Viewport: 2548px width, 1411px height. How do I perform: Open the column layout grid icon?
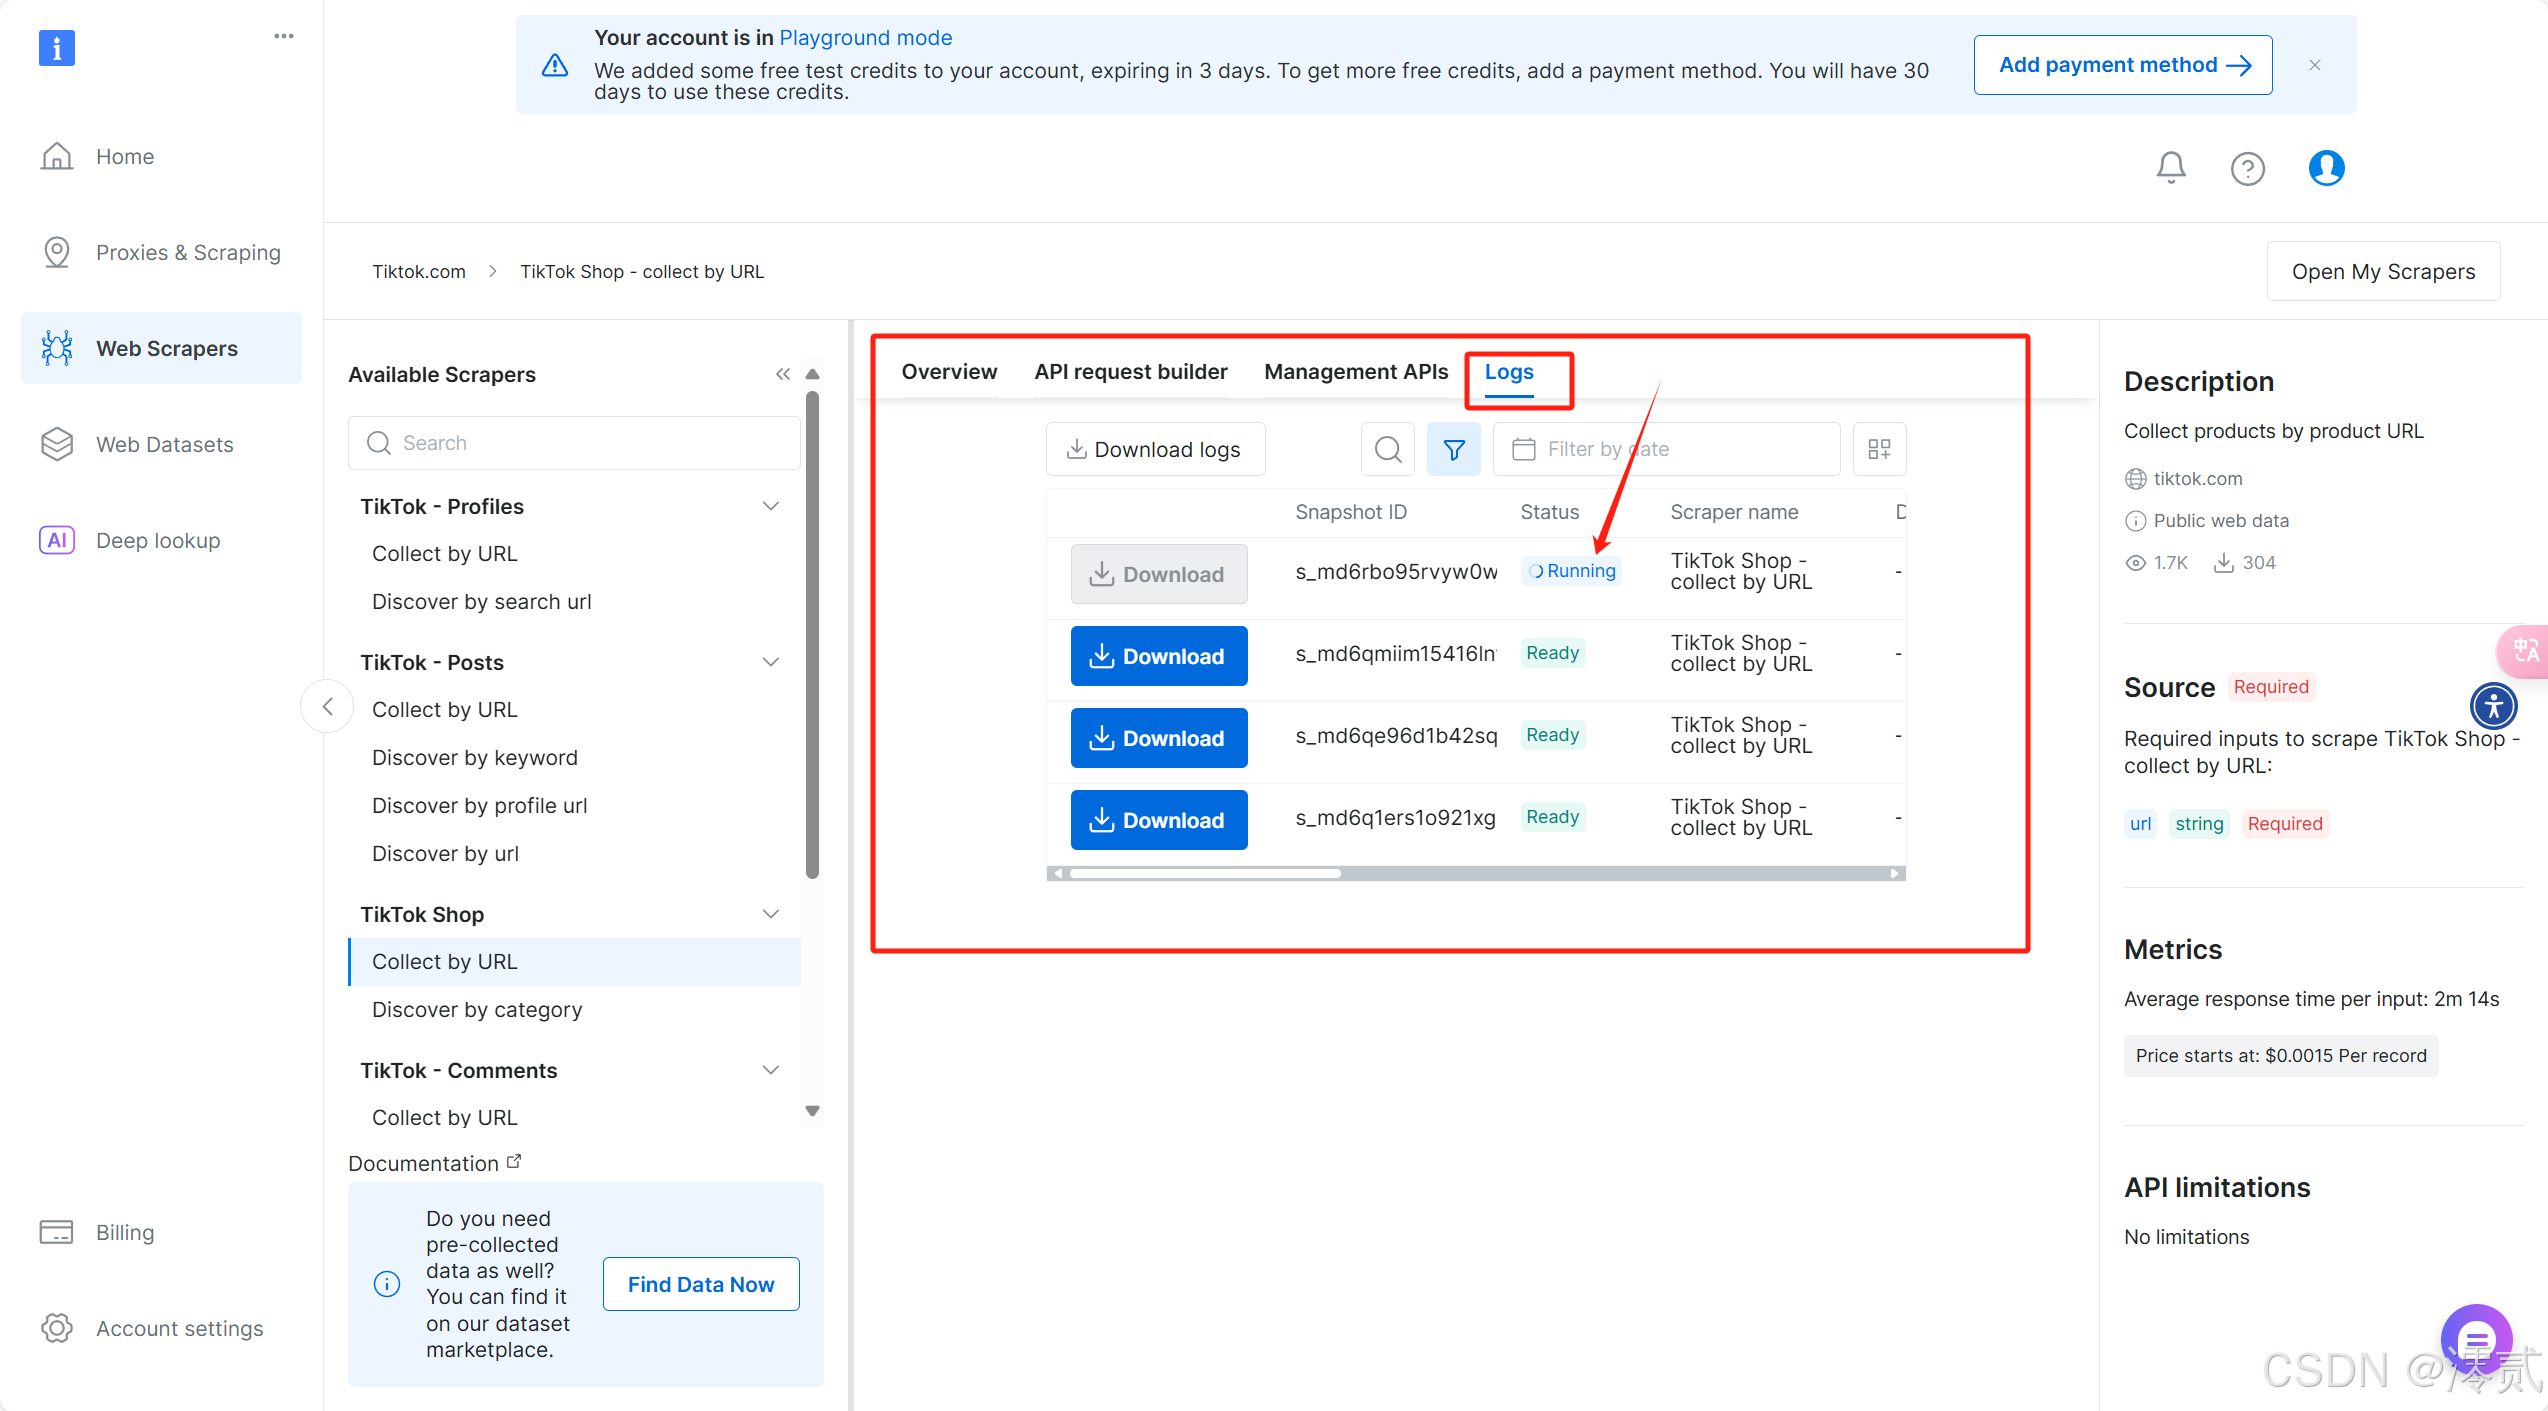tap(1879, 449)
